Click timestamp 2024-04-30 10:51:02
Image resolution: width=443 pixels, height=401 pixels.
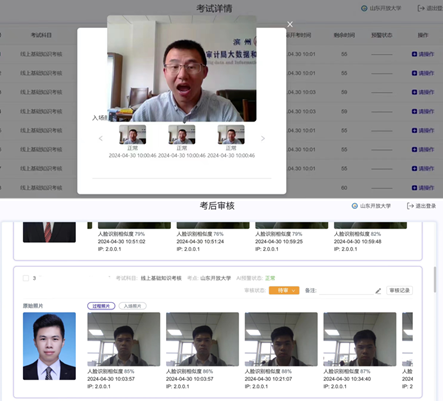[122, 241]
